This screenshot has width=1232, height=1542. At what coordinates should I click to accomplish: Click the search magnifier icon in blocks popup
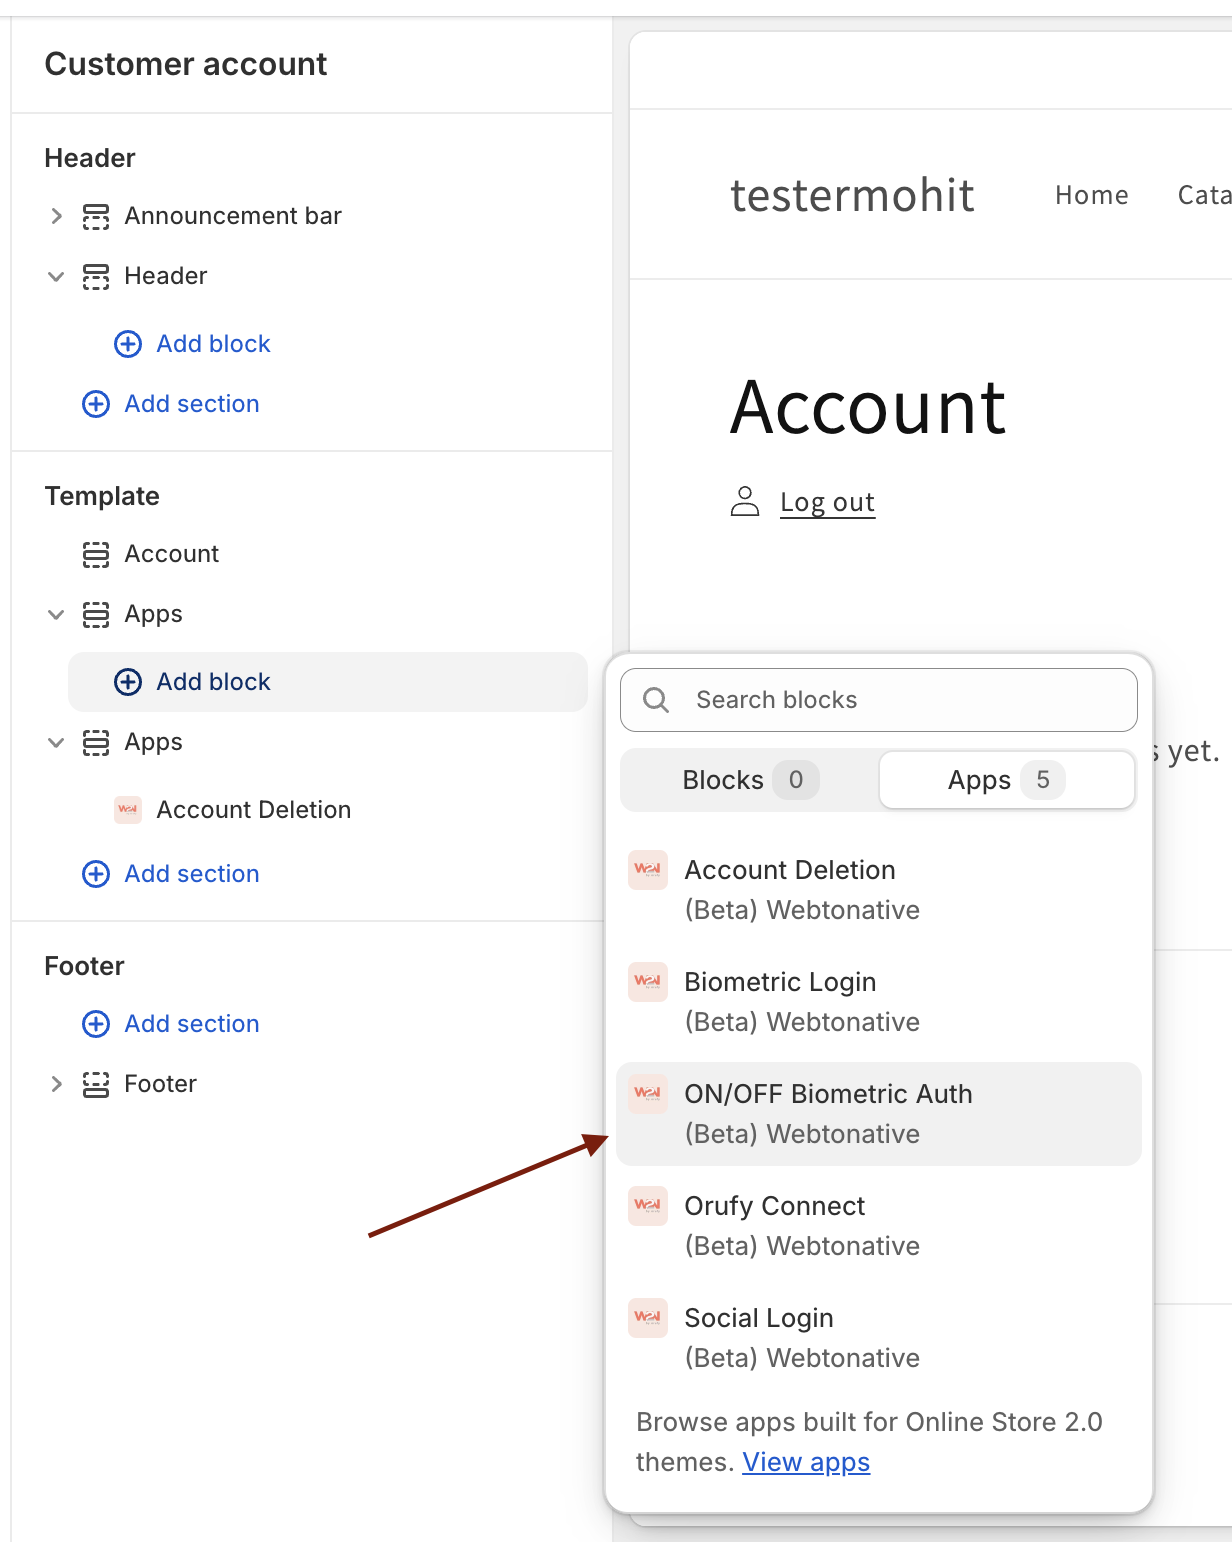pyautogui.click(x=656, y=700)
